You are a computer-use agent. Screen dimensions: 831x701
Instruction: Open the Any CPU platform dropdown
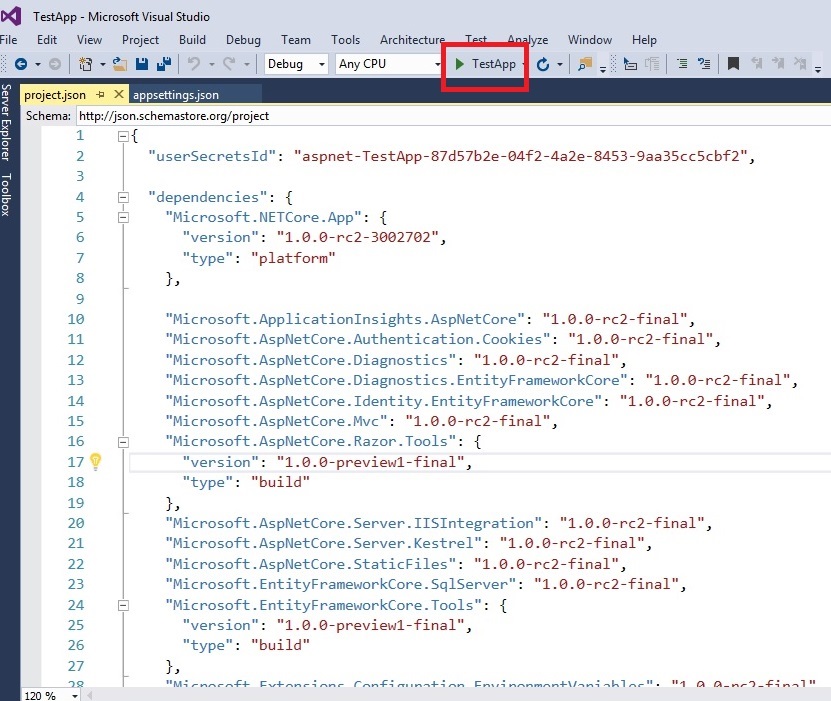[x=437, y=65]
